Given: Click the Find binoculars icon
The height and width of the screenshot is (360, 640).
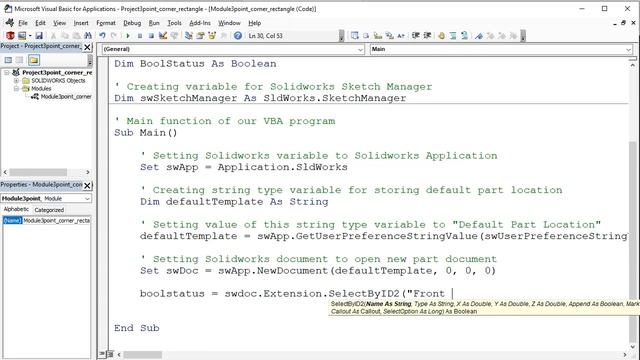Looking at the screenshot, I should 88,36.
